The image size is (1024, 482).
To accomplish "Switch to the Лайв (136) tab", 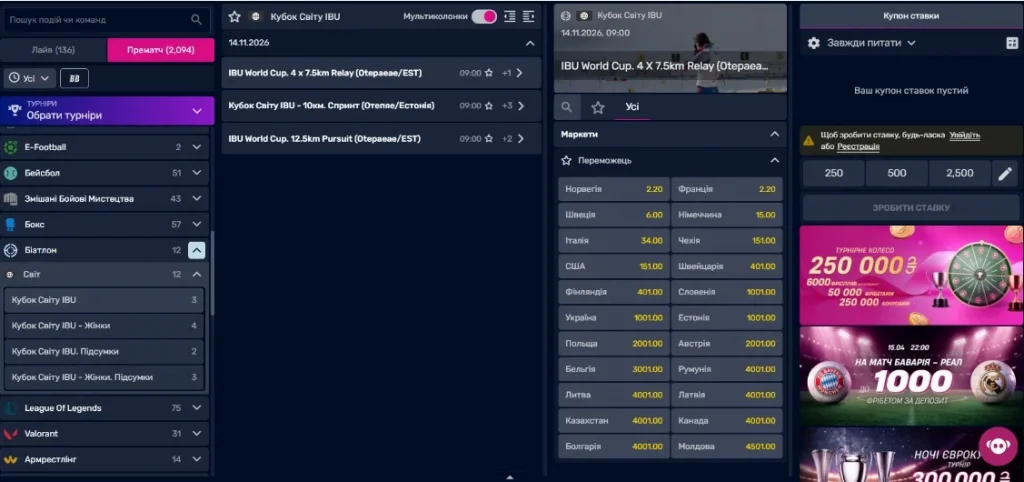I will 54,50.
